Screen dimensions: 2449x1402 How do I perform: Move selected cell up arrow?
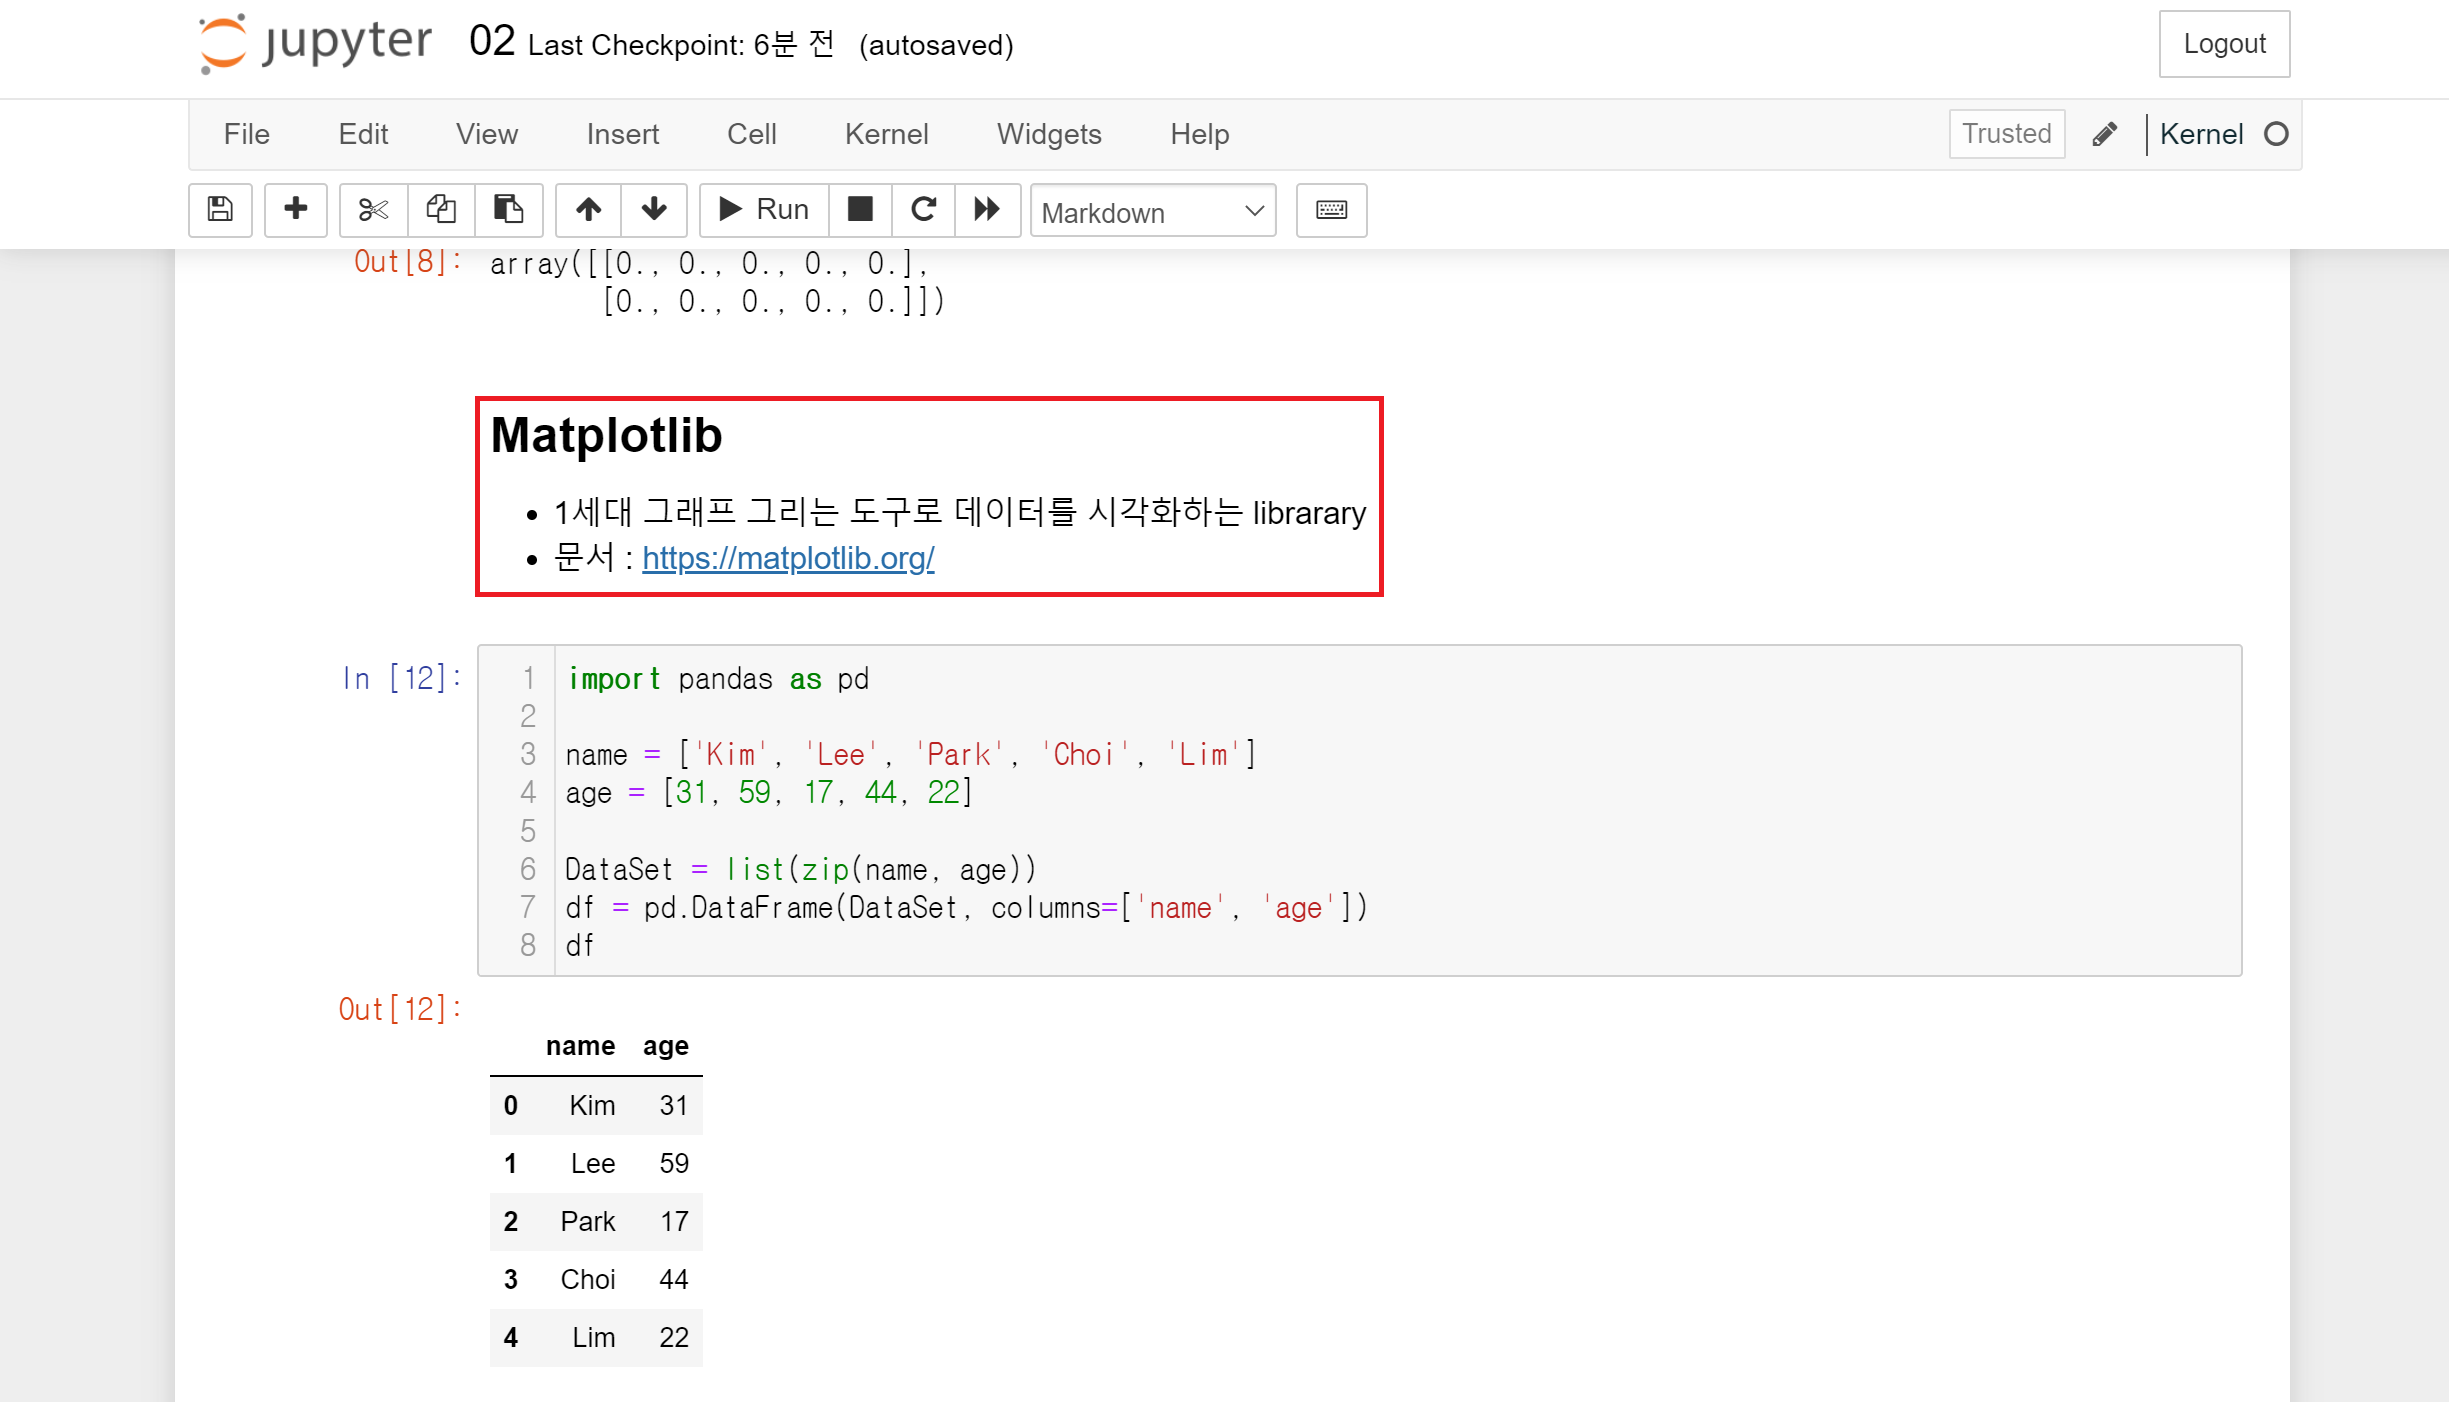click(588, 209)
